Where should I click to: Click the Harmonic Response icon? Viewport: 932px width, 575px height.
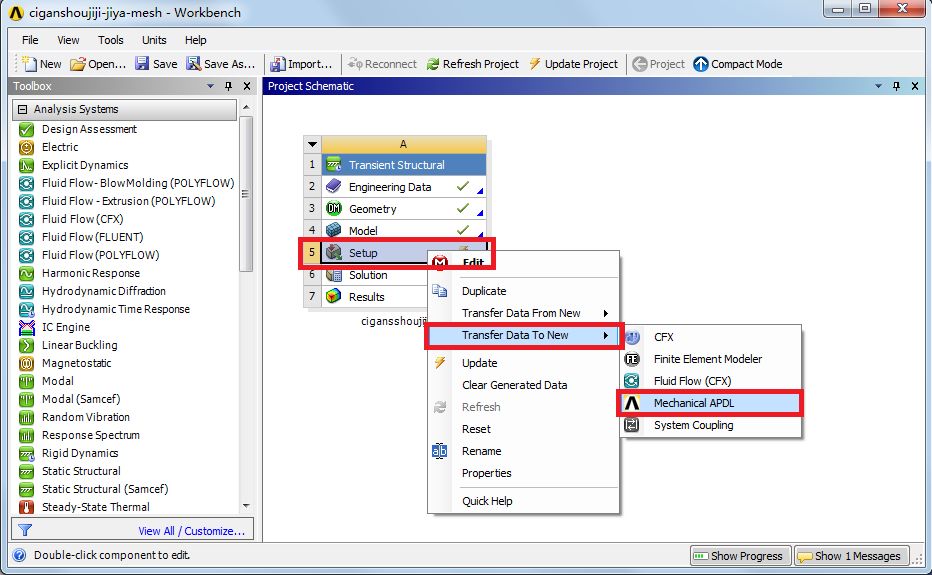coord(26,273)
